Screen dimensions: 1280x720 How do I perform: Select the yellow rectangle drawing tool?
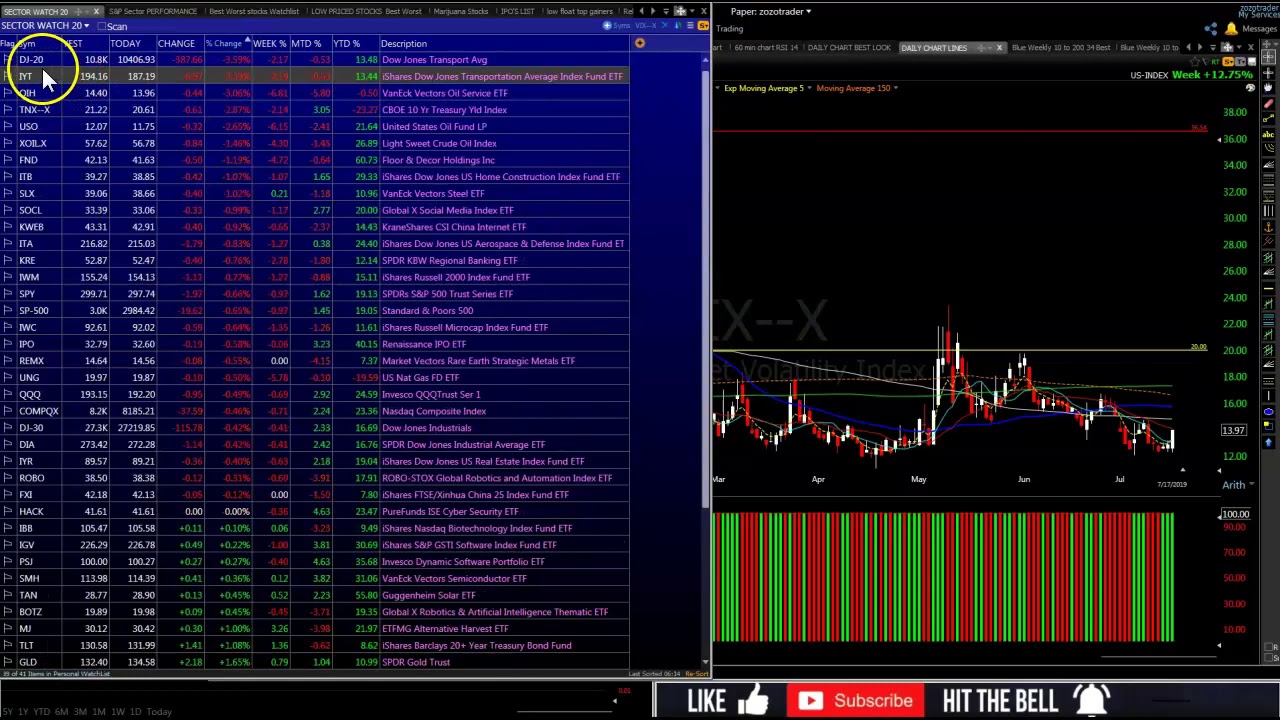[1268, 426]
